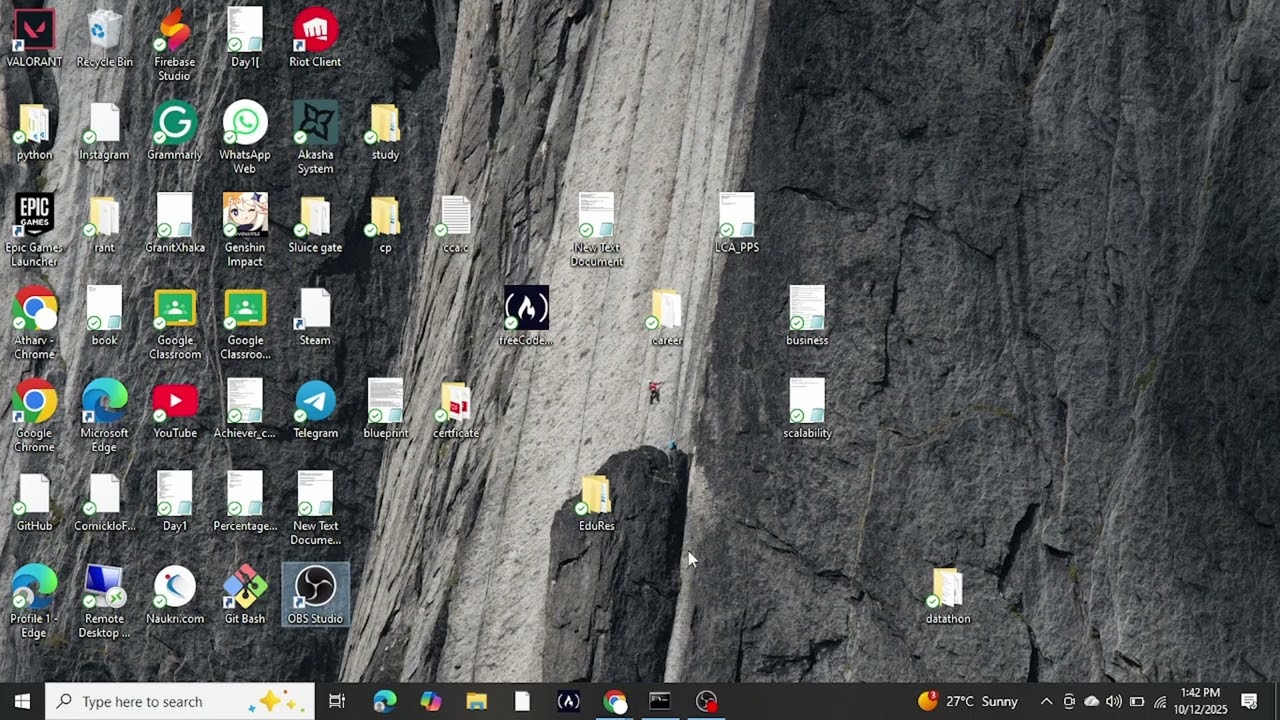Select the WhatsApp Web shortcut
Image resolution: width=1280 pixels, height=720 pixels.
click(x=245, y=124)
